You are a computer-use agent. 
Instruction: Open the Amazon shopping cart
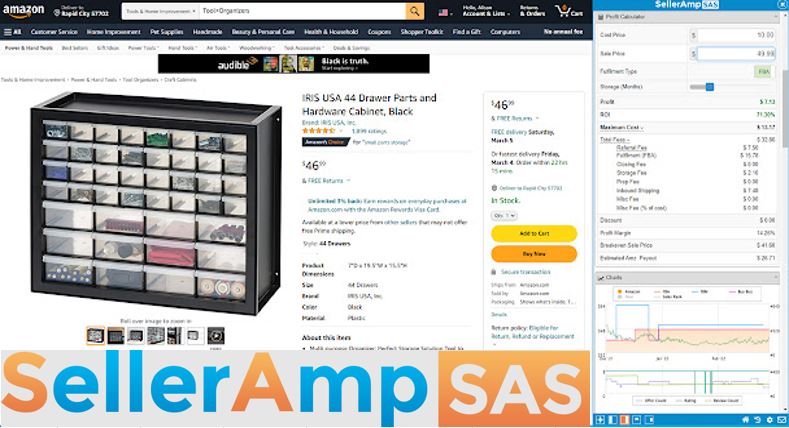(x=569, y=11)
